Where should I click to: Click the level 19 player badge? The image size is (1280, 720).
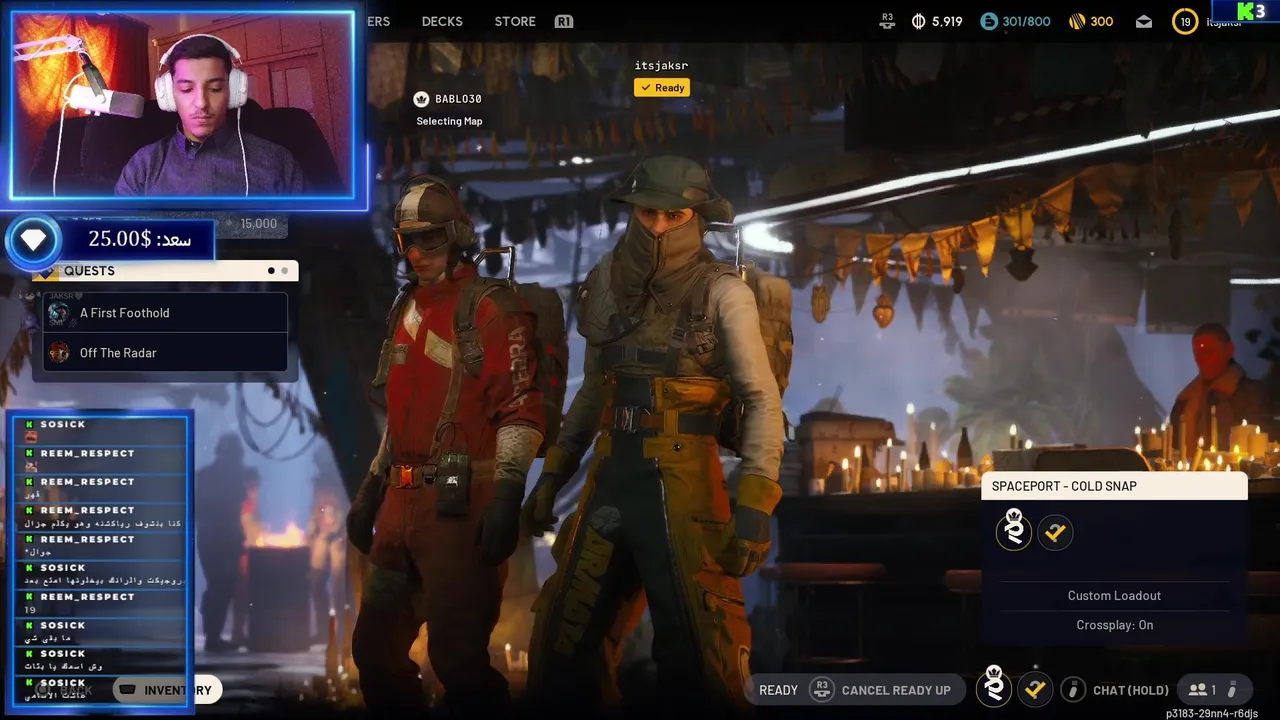[1185, 21]
